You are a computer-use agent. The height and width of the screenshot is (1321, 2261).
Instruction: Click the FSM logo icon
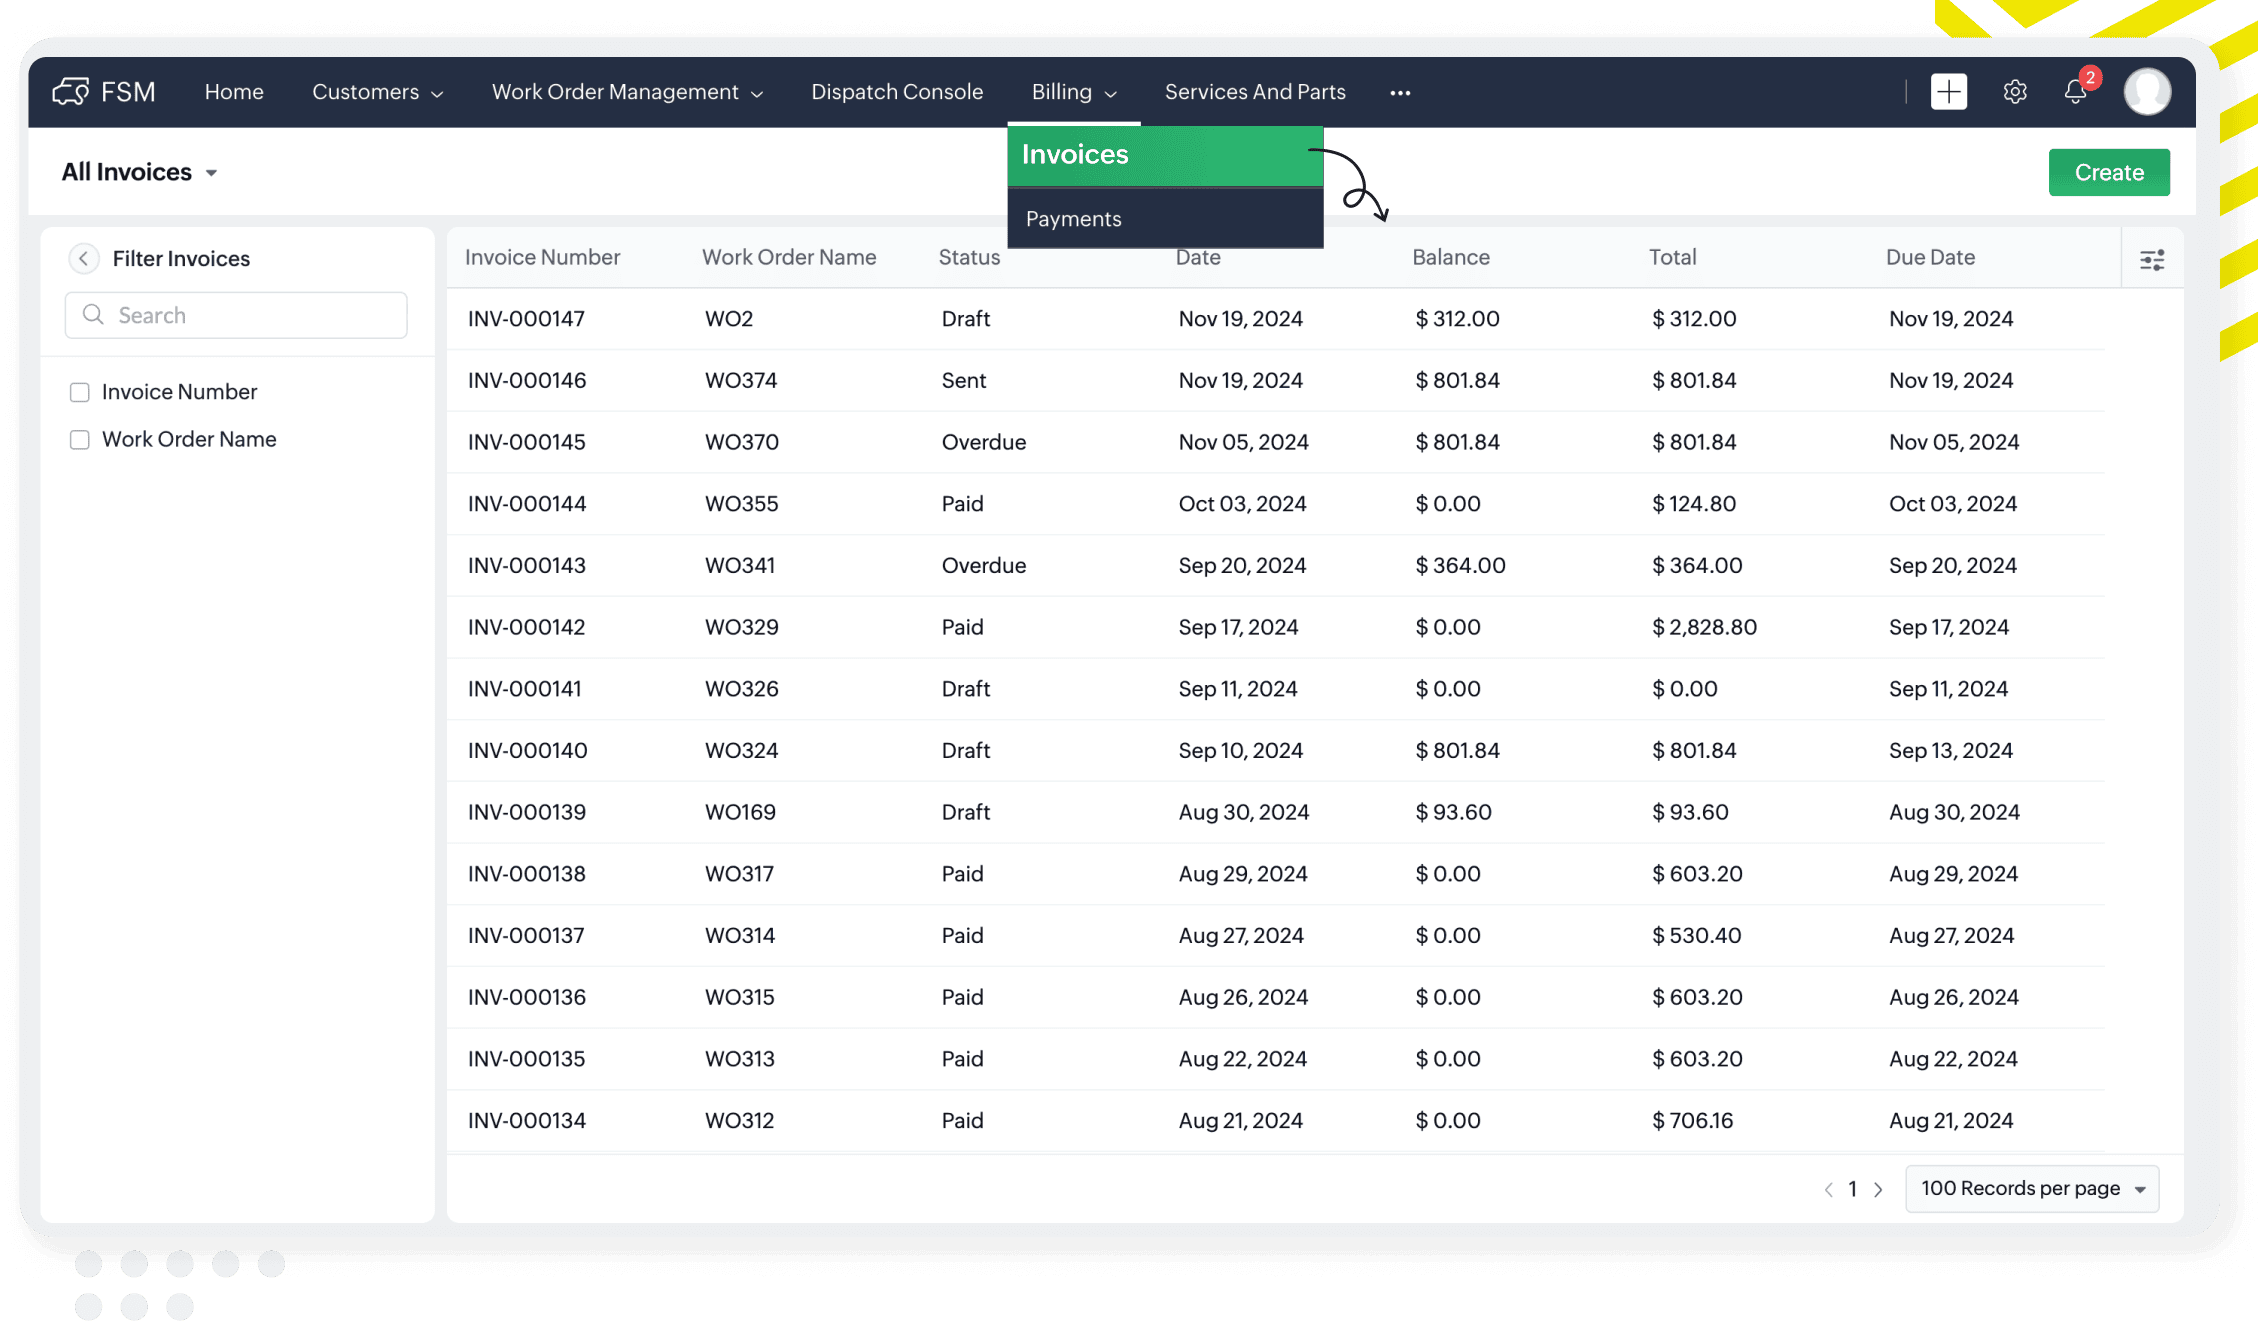coord(71,92)
